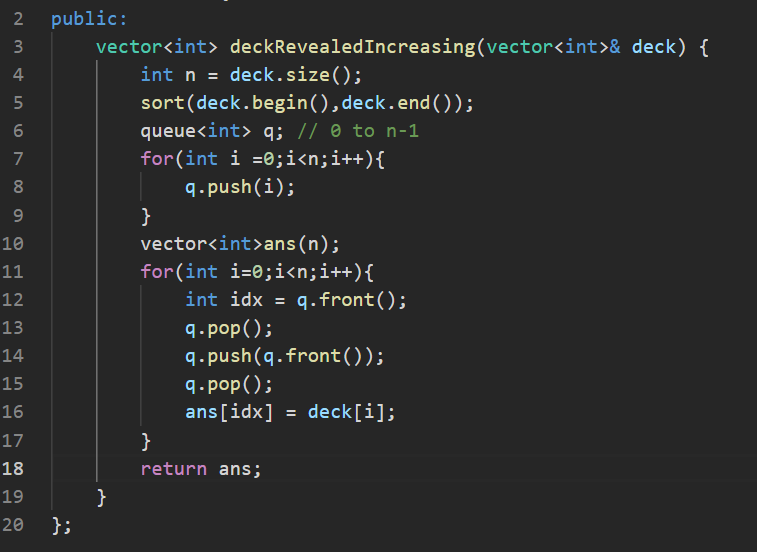Screen dimensions: 757x552
Task: Click the comment '// 0 to n-1'
Action: [x=358, y=131]
